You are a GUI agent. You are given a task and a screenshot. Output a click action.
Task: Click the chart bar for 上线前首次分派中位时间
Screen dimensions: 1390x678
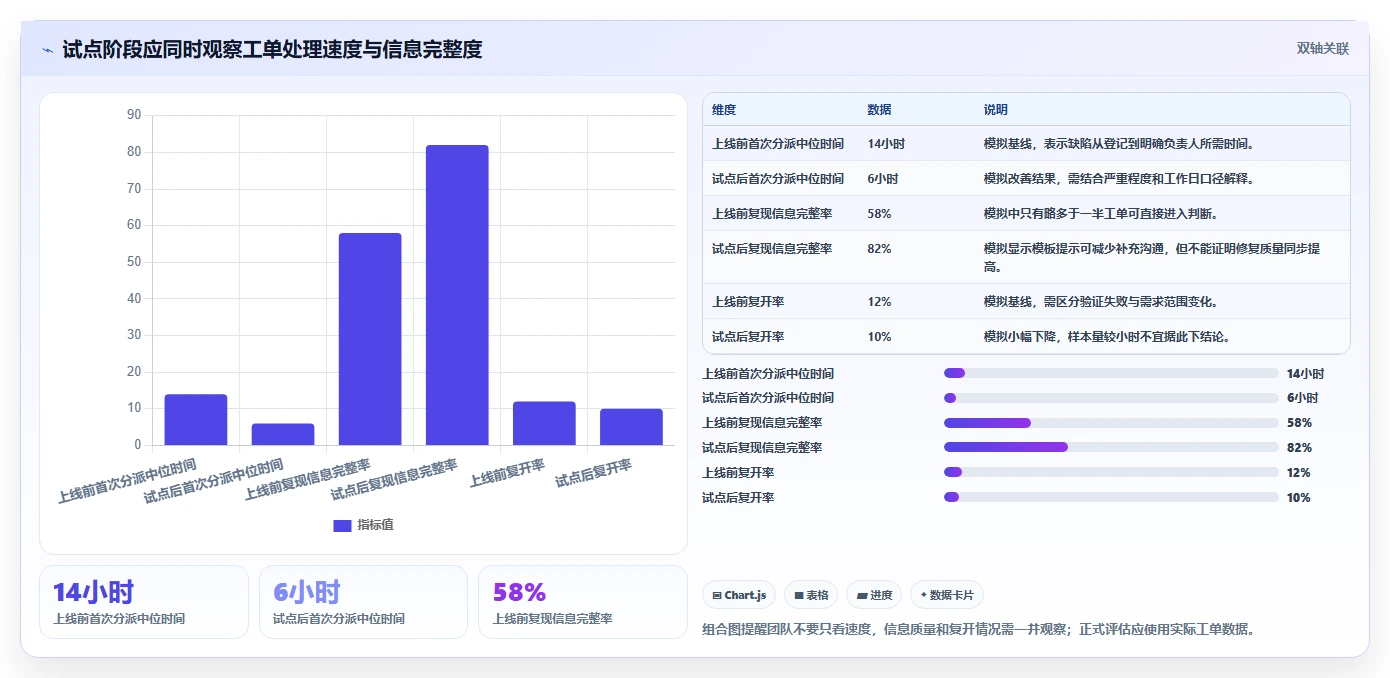196,420
